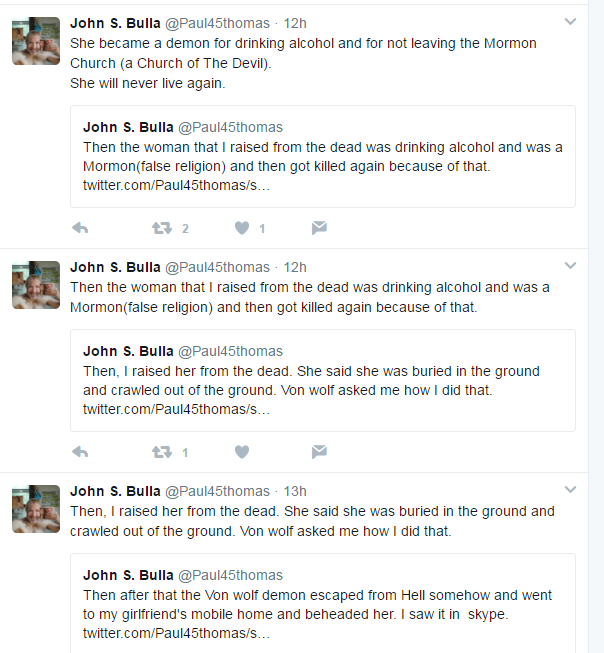Image resolution: width=604 pixels, height=653 pixels.
Task: Open twitter.com link in third quoted tweet
Action: click(176, 633)
